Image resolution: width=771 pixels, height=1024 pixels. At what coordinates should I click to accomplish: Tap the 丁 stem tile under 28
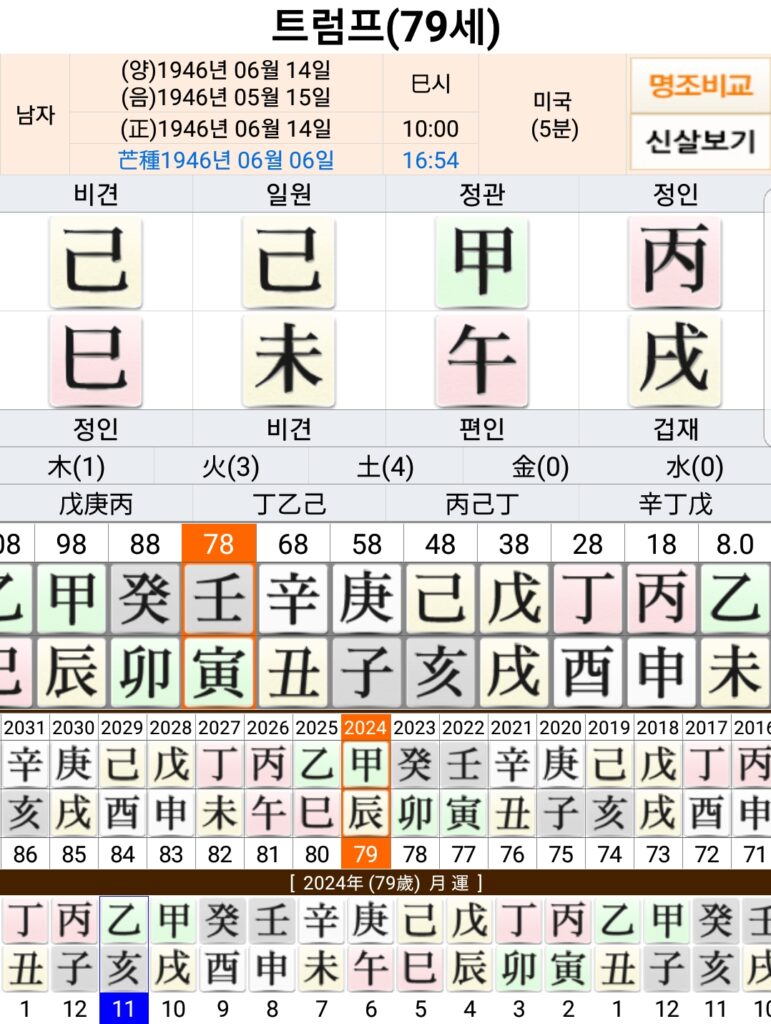tap(588, 599)
